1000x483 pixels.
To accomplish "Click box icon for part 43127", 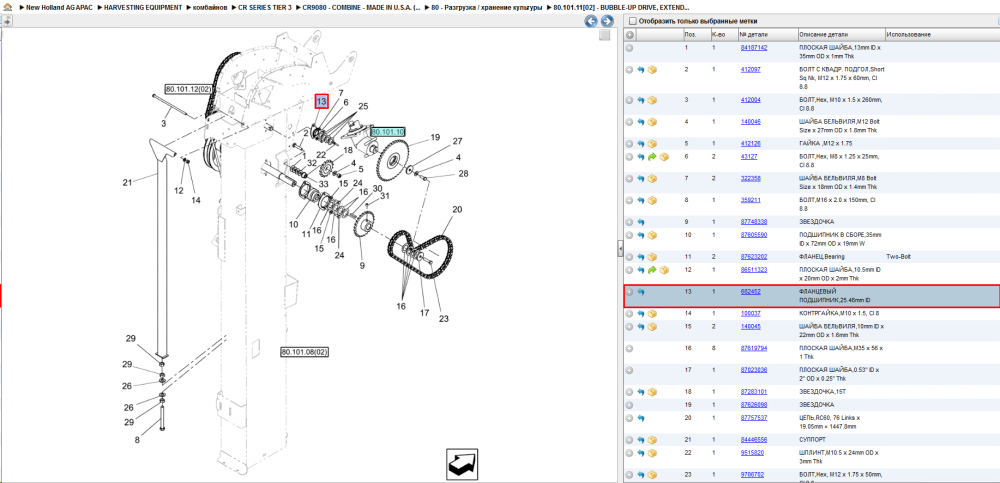I will pyautogui.click(x=664, y=157).
